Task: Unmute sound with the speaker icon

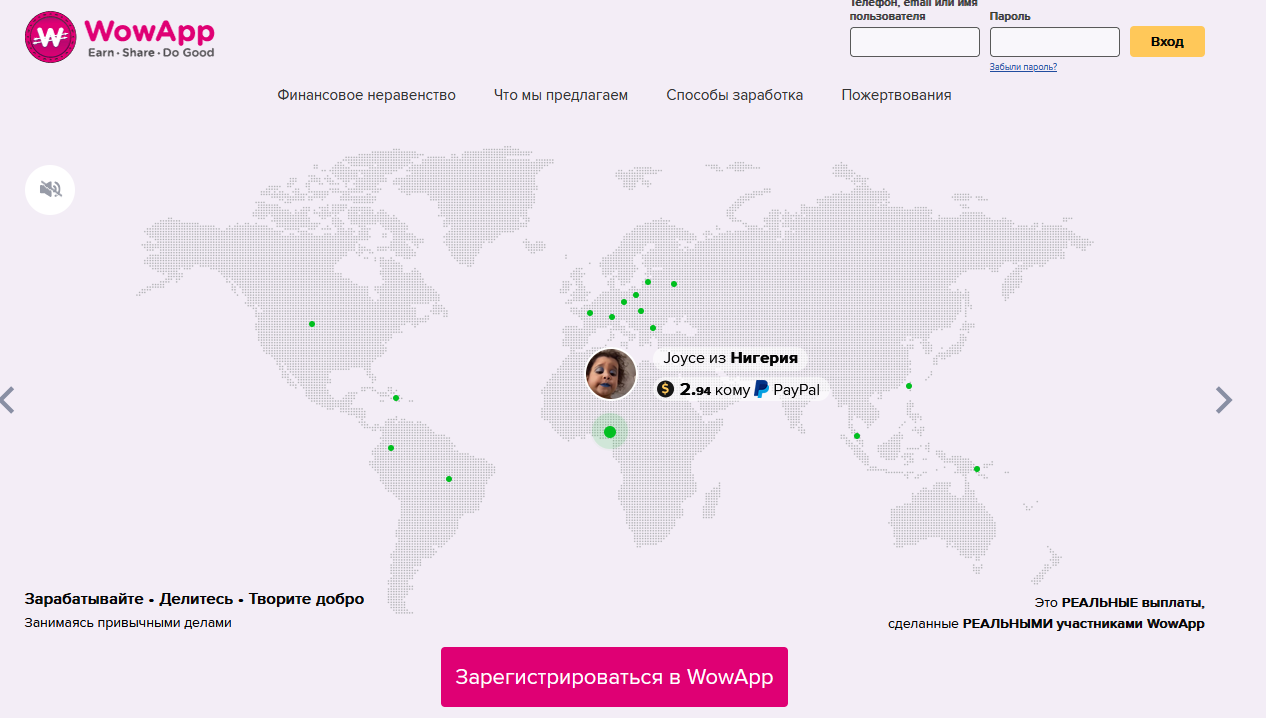Action: click(50, 189)
